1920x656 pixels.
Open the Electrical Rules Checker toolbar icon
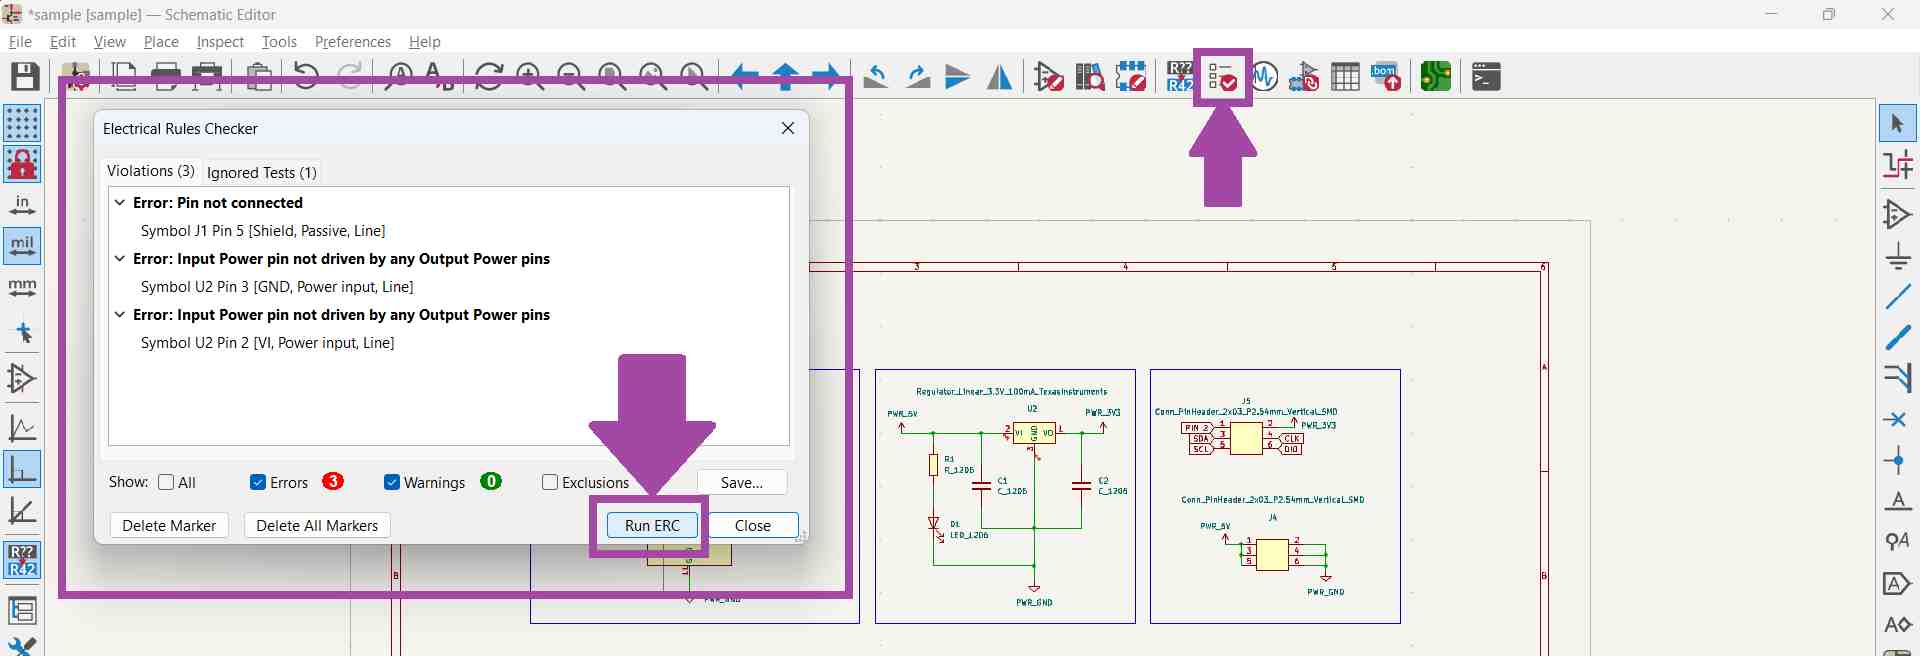click(x=1222, y=77)
